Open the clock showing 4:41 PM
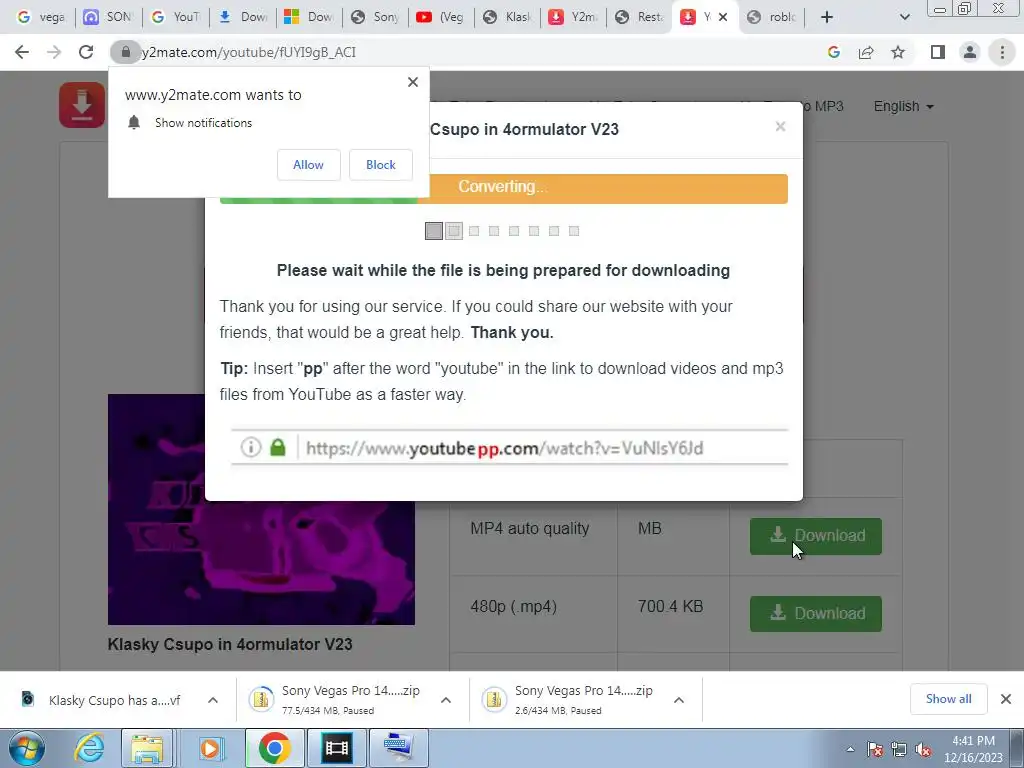The height and width of the screenshot is (768, 1024). [973, 749]
